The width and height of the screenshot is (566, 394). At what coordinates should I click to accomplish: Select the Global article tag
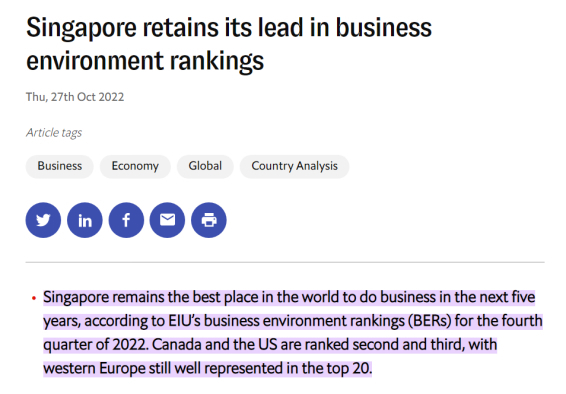coord(205,166)
